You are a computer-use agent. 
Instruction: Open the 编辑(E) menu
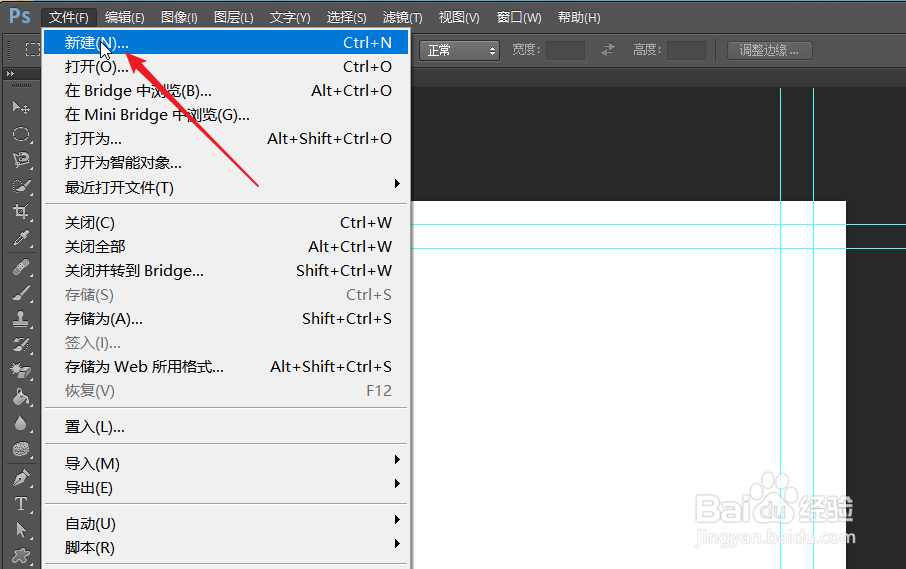click(124, 17)
